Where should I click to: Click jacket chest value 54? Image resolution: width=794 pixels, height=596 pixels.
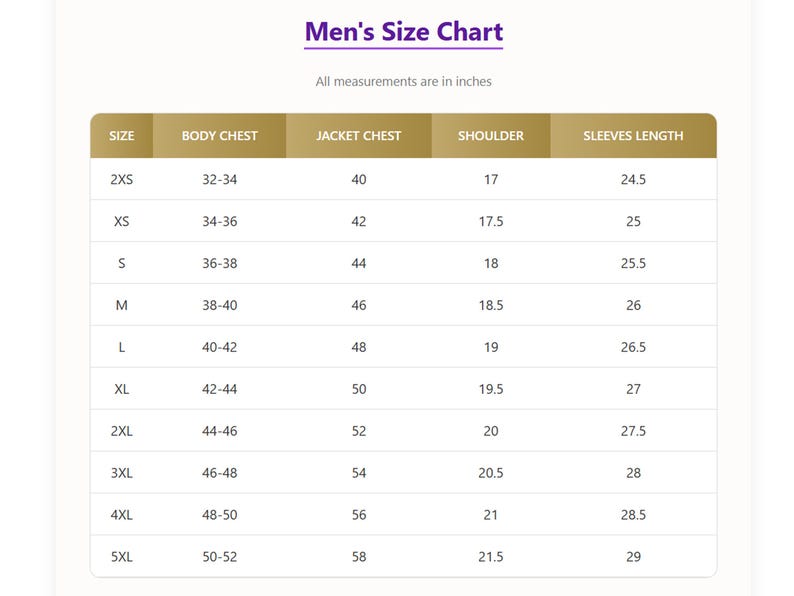click(359, 473)
